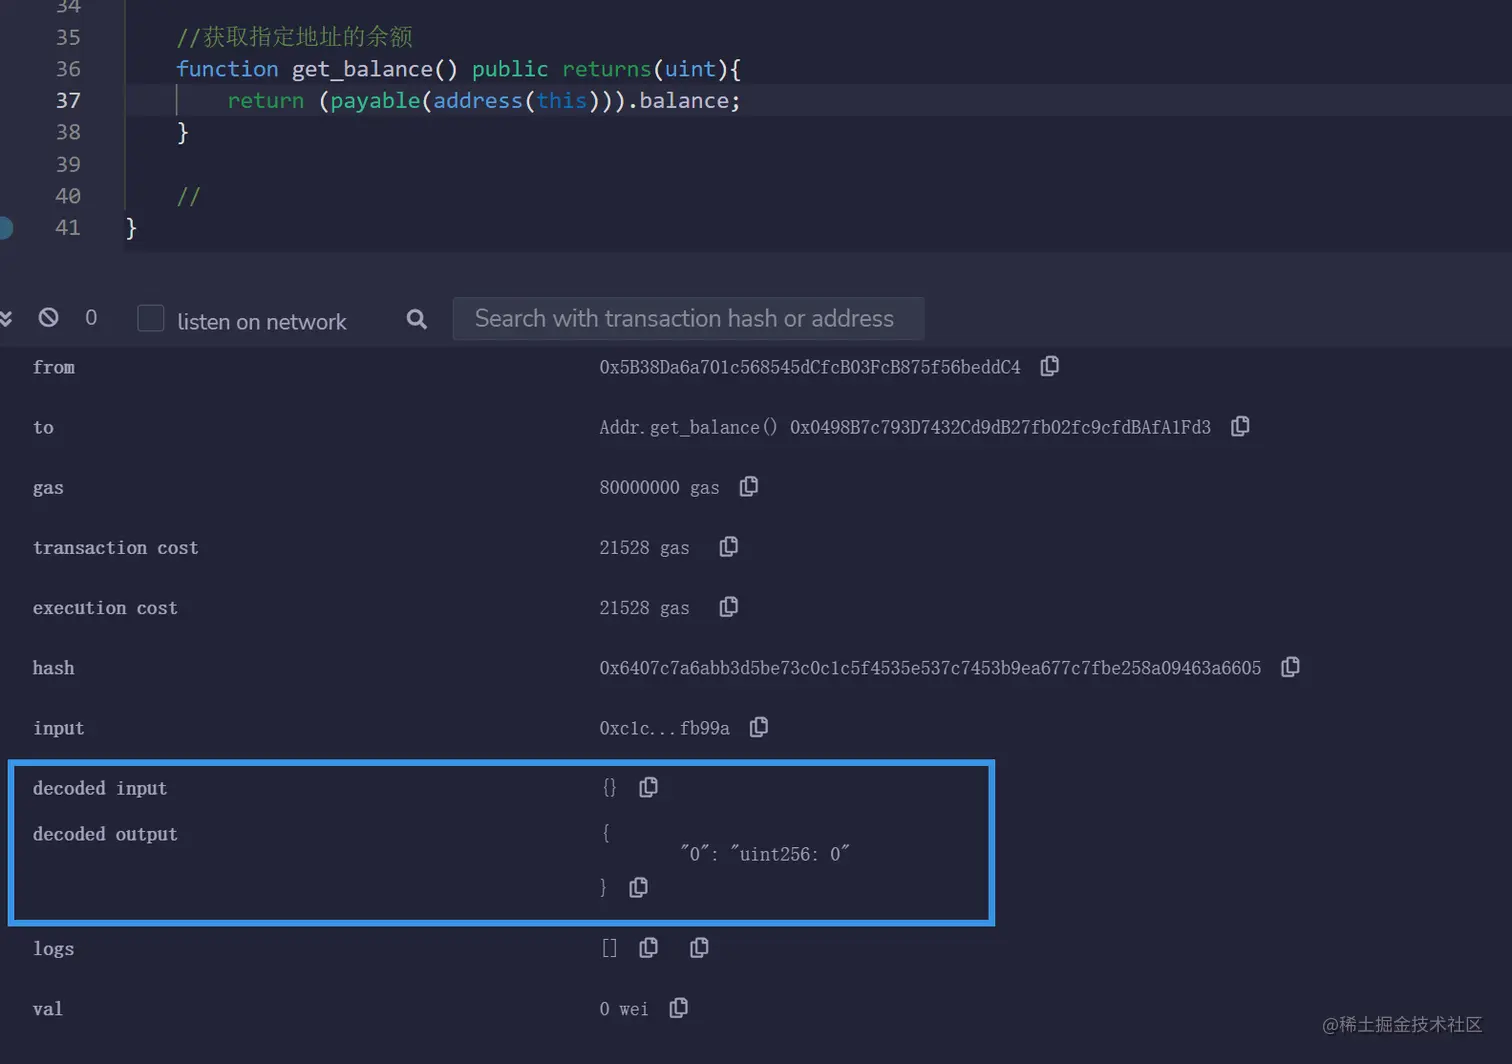The image size is (1512, 1064).
Task: Click the 21528 gas transaction cost value
Action: pos(644,548)
